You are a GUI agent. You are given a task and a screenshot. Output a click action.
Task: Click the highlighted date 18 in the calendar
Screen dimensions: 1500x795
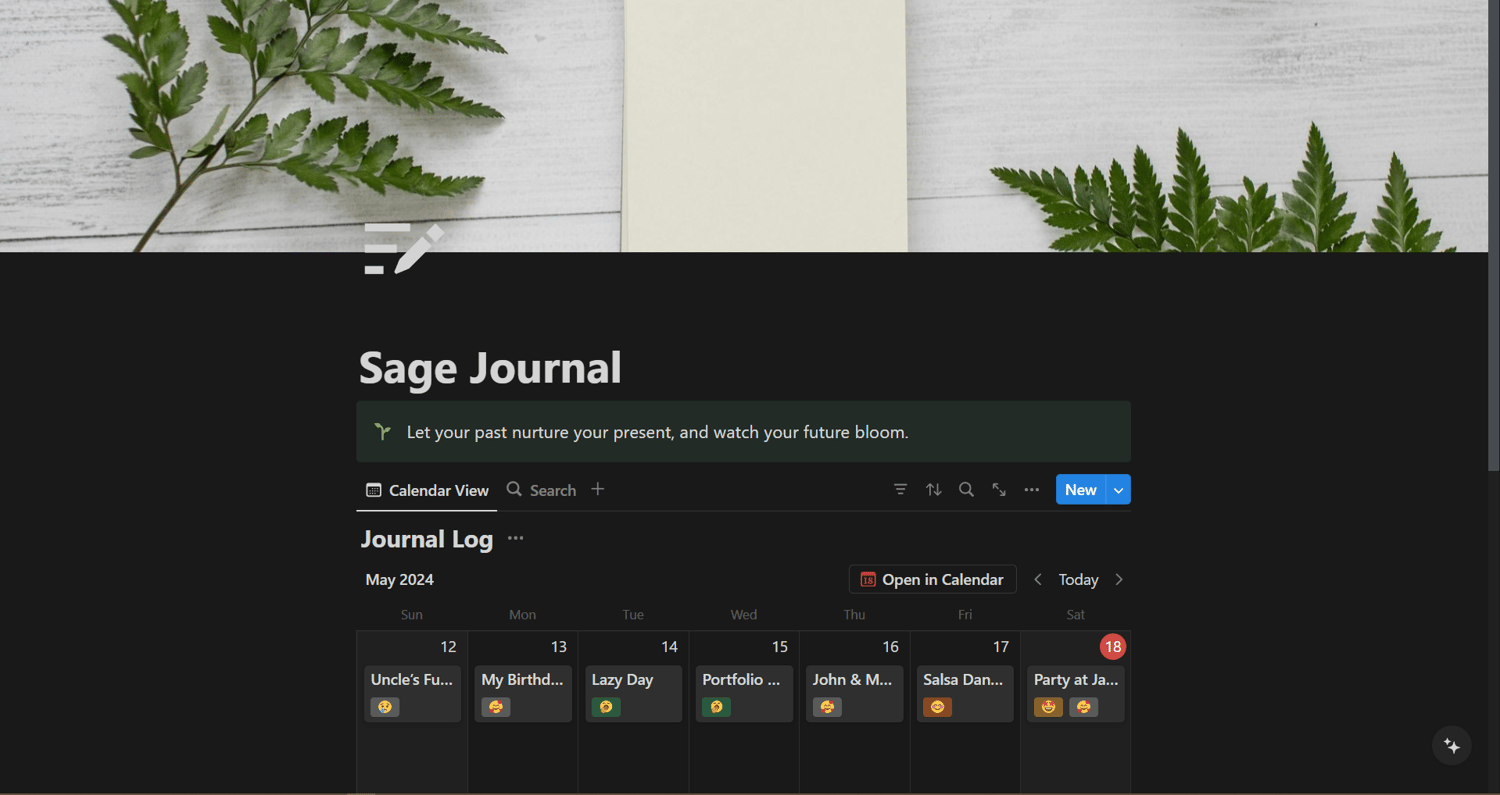tap(1113, 647)
